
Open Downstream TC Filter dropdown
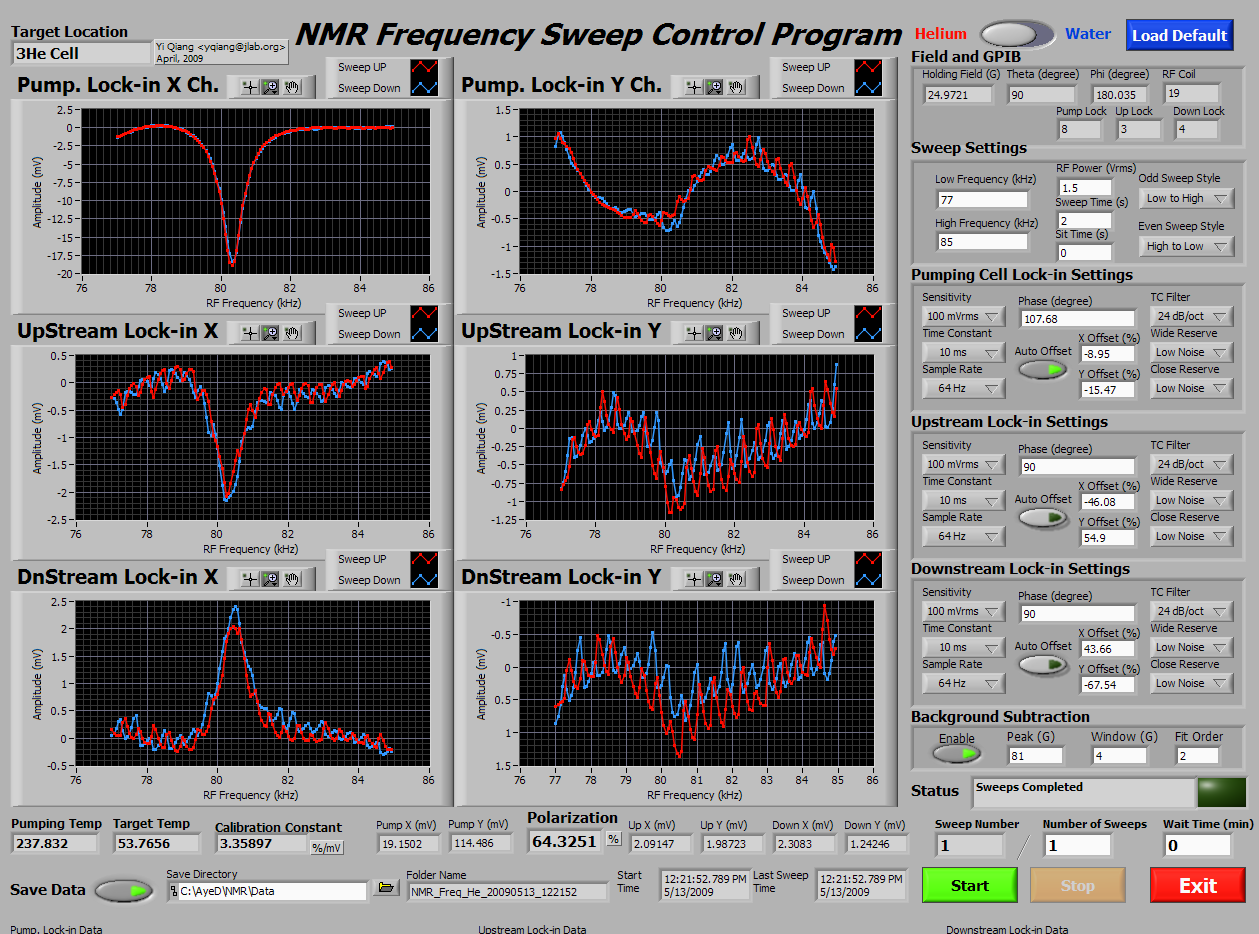(x=1193, y=611)
